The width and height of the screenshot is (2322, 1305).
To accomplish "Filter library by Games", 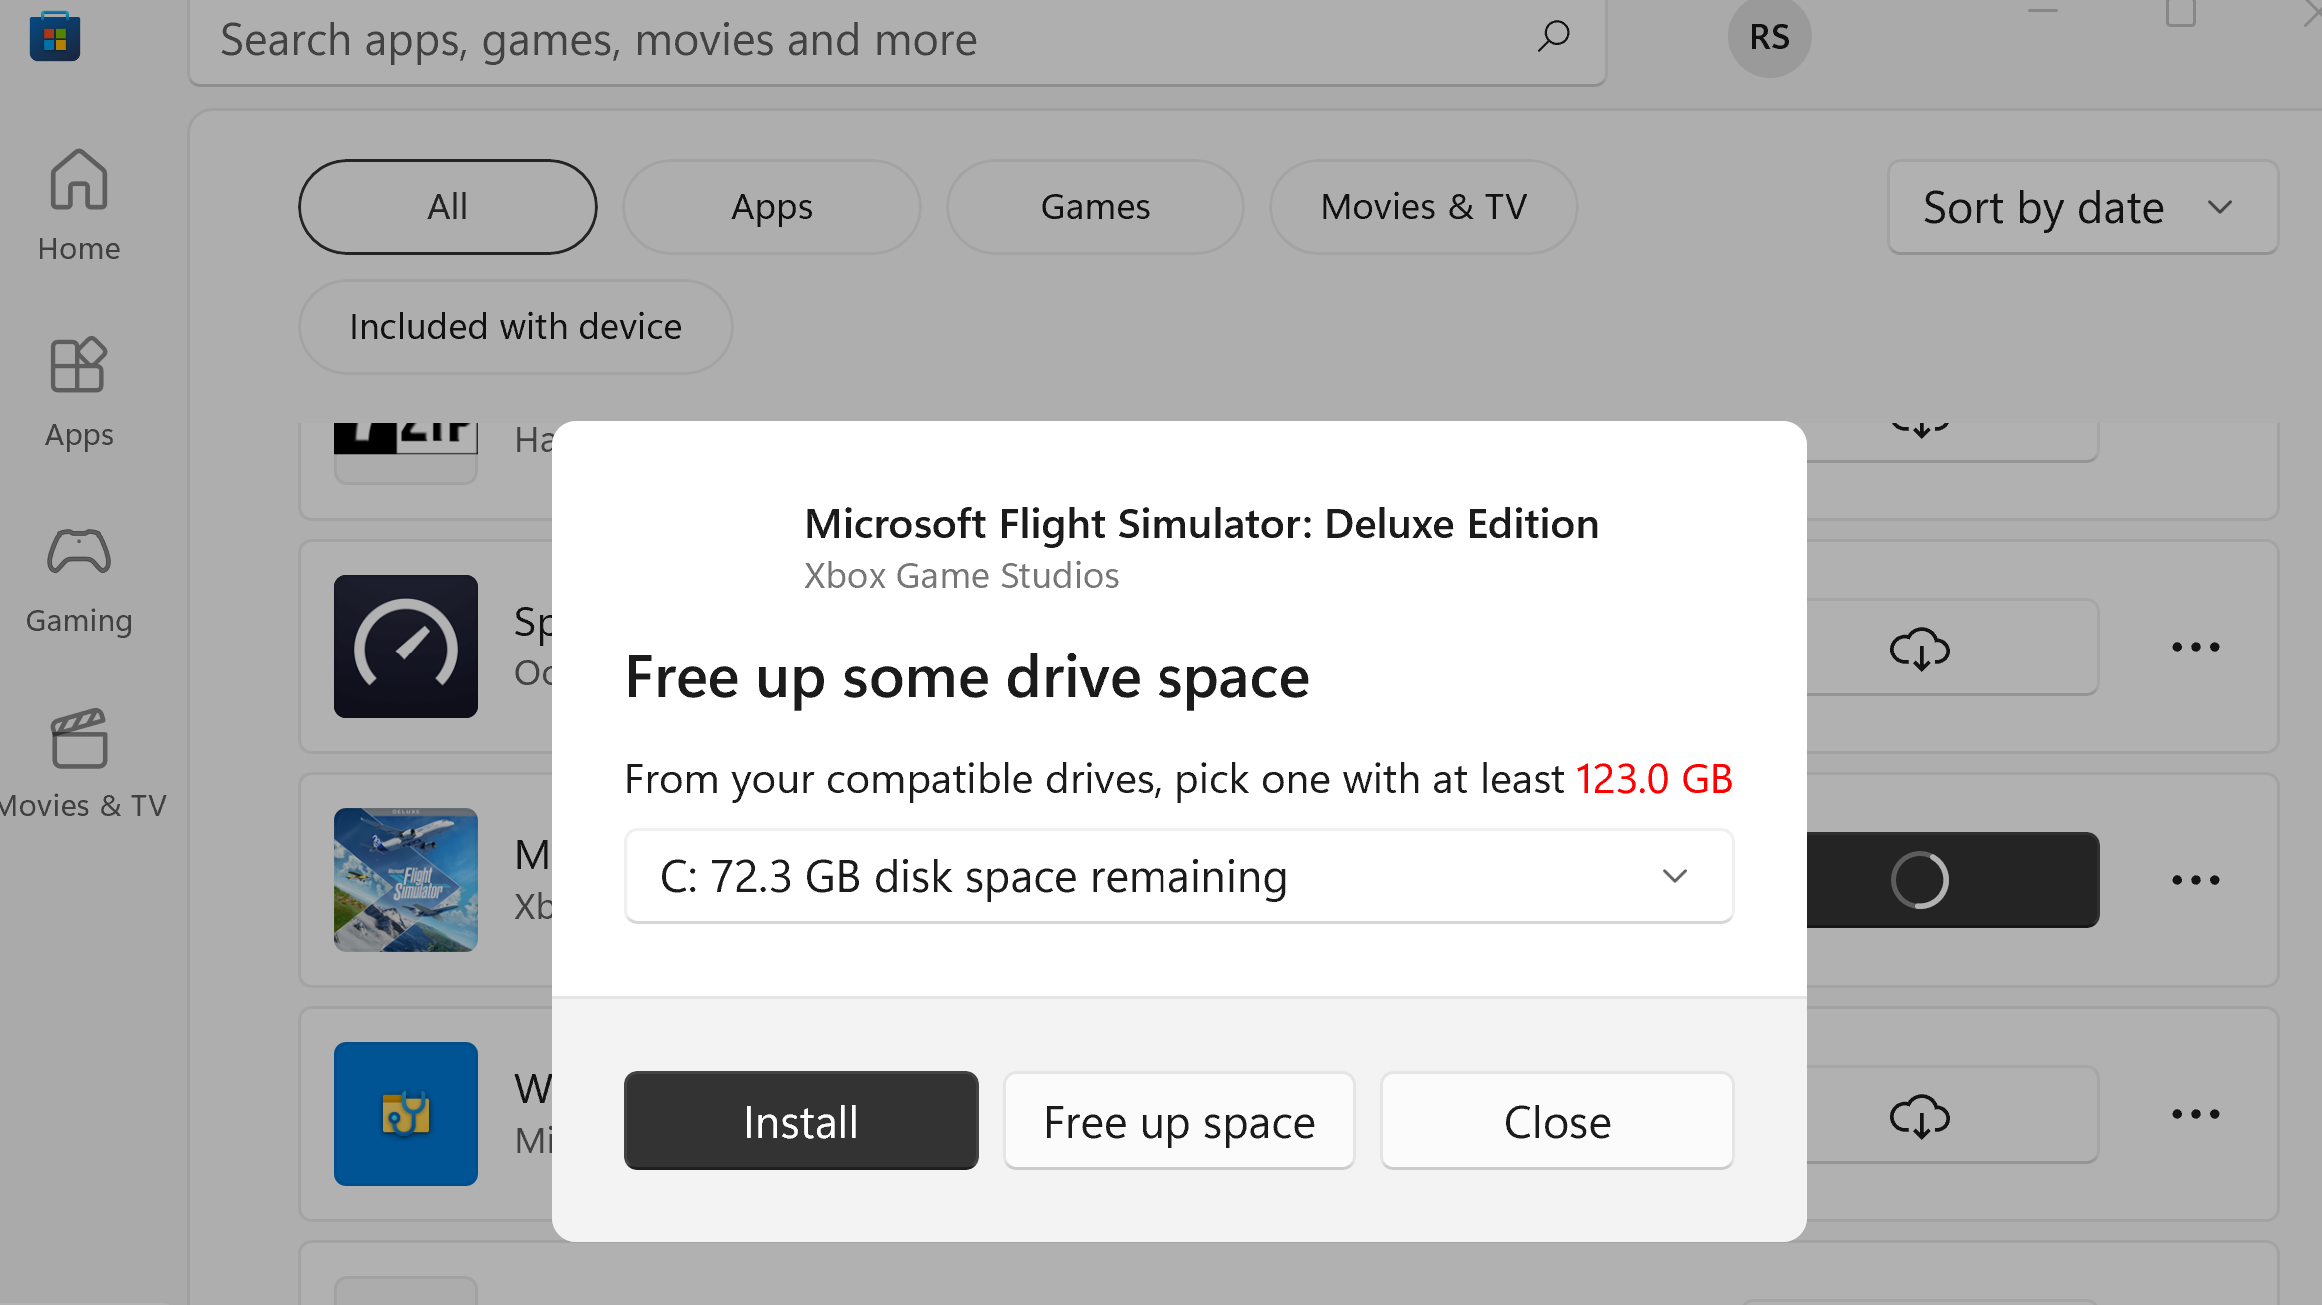I will [1095, 207].
